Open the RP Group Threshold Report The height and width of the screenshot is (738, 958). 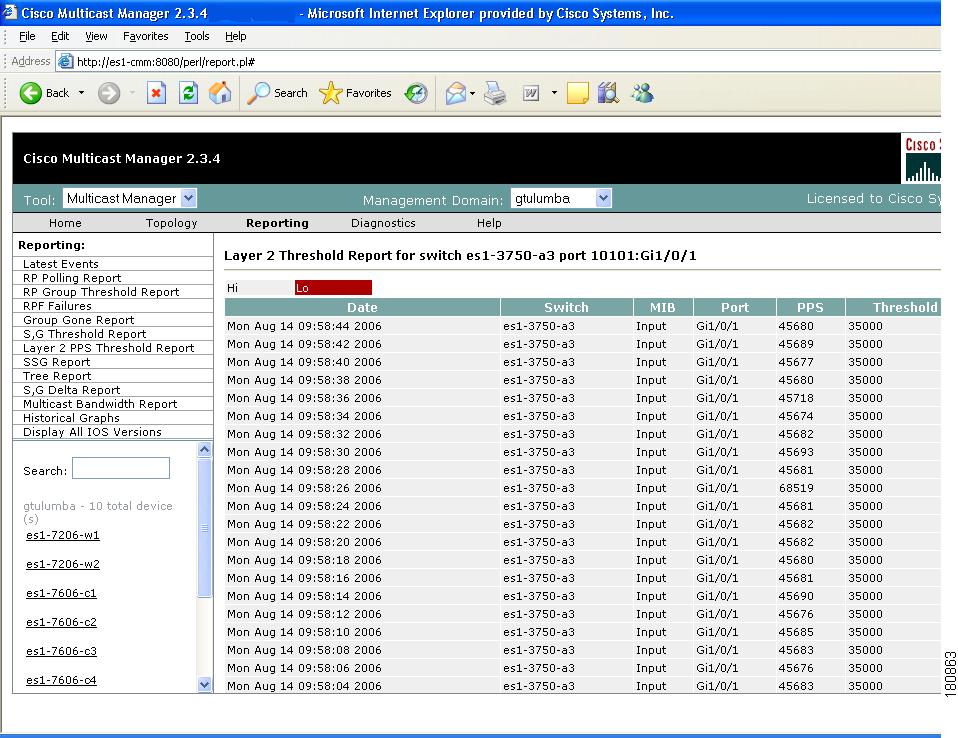(x=101, y=292)
